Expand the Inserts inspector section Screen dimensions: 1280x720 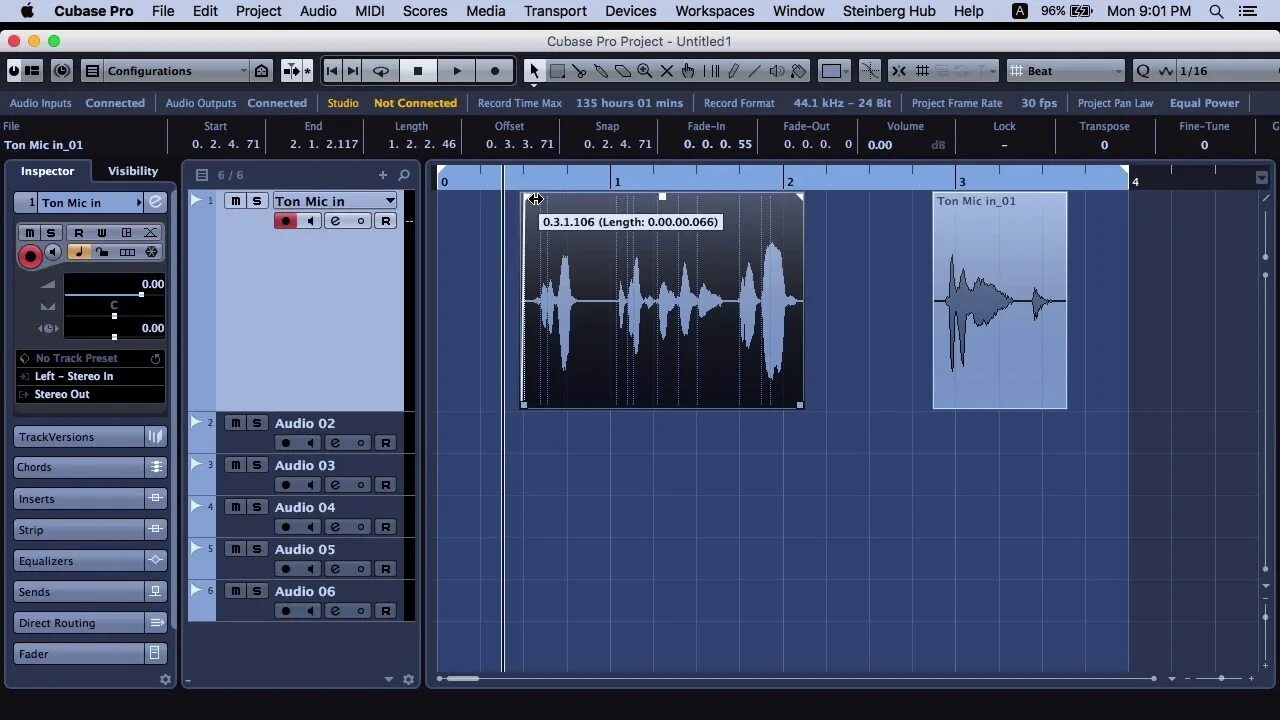(81, 499)
